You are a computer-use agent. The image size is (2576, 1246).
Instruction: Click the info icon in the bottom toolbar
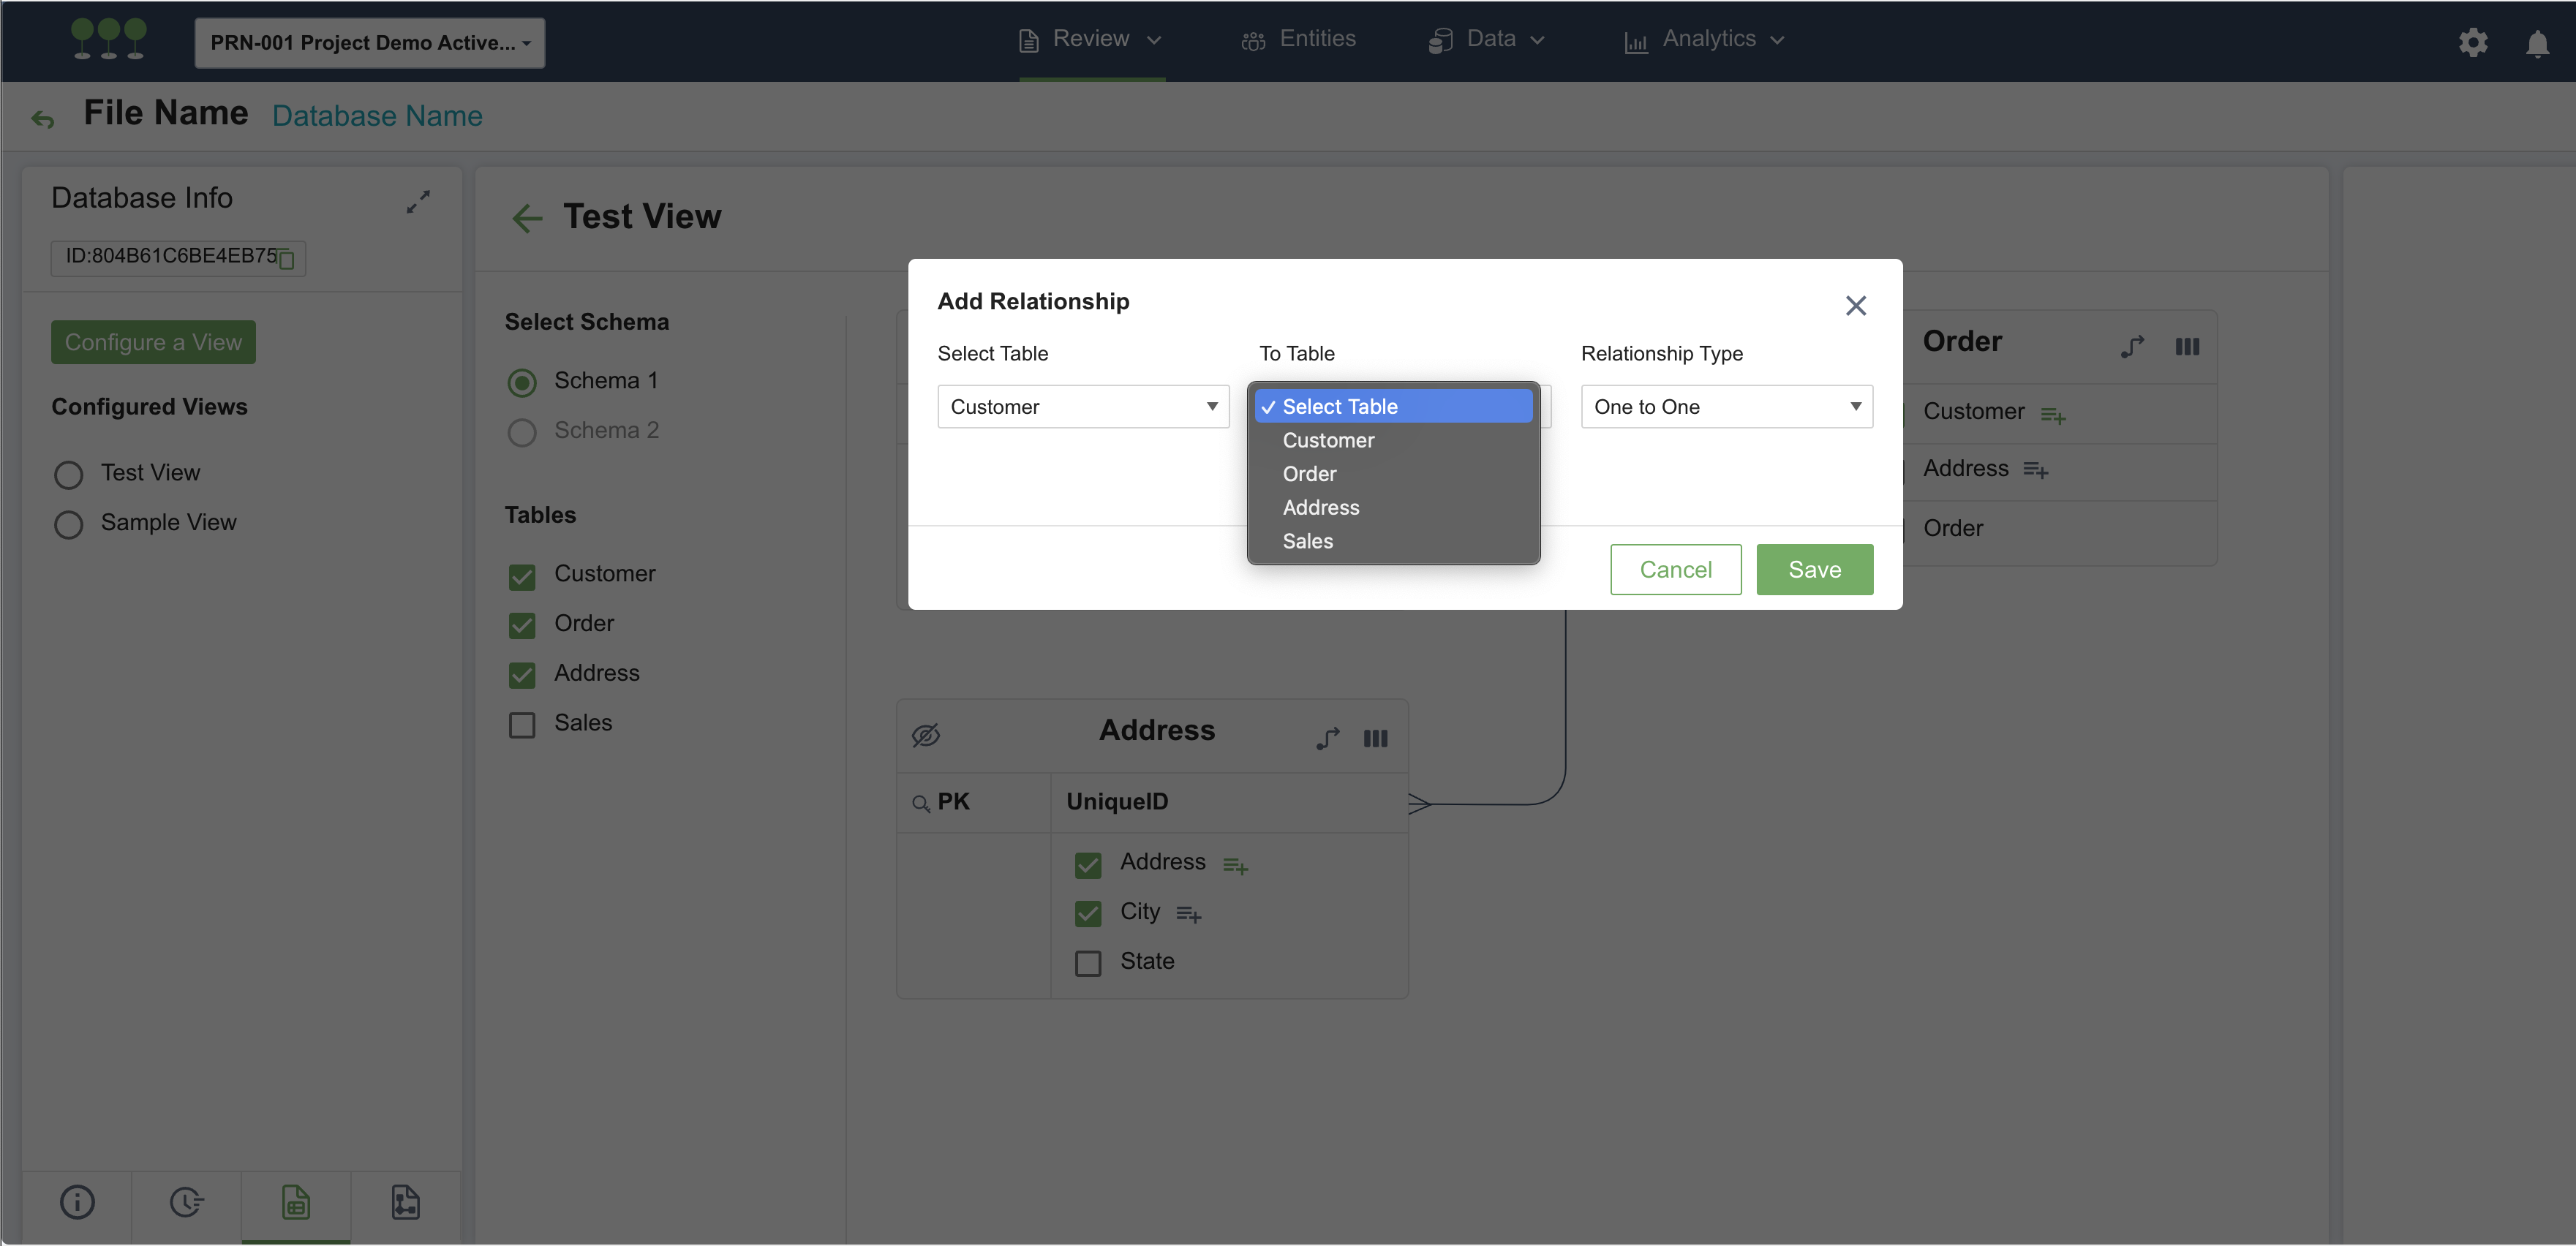coord(77,1202)
